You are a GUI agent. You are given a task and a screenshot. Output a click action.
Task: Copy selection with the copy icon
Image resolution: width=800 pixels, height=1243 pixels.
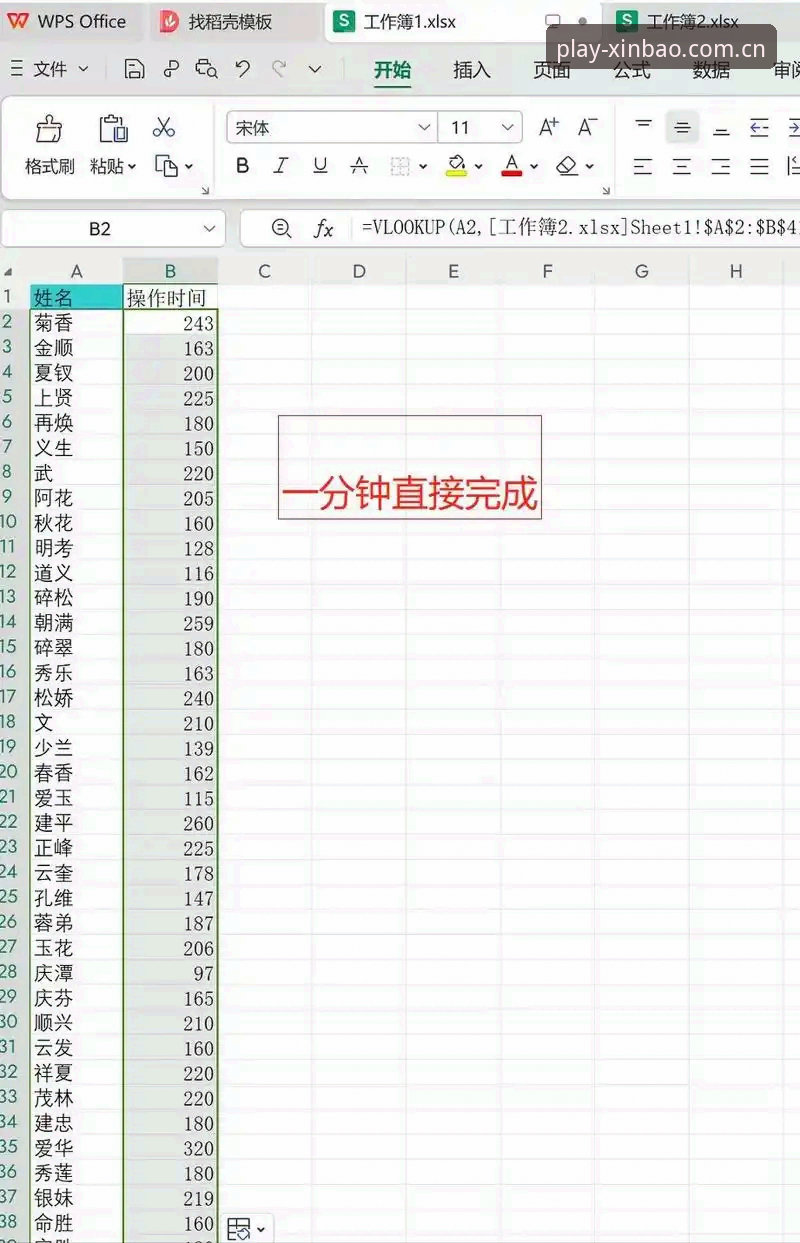pyautogui.click(x=166, y=166)
